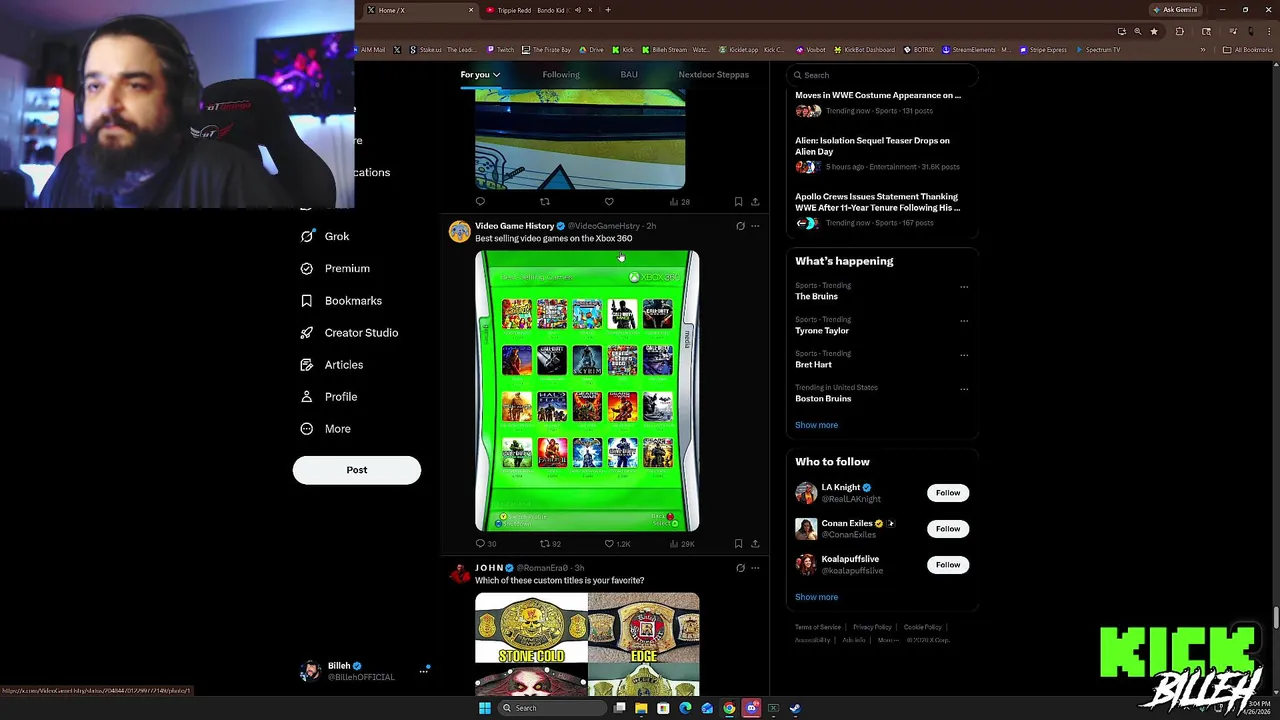Open Grok explain on Video Game History post
This screenshot has height=720, width=1280.
tap(740, 226)
